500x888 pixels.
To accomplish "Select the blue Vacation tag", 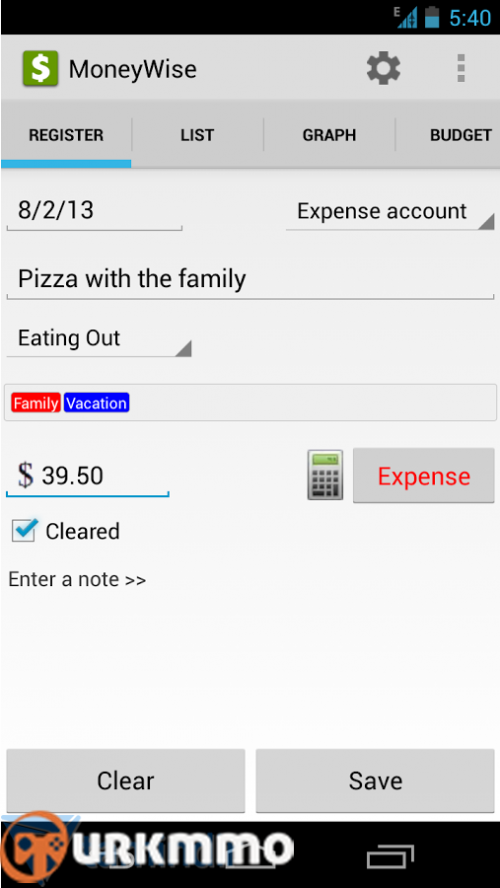I will (97, 403).
